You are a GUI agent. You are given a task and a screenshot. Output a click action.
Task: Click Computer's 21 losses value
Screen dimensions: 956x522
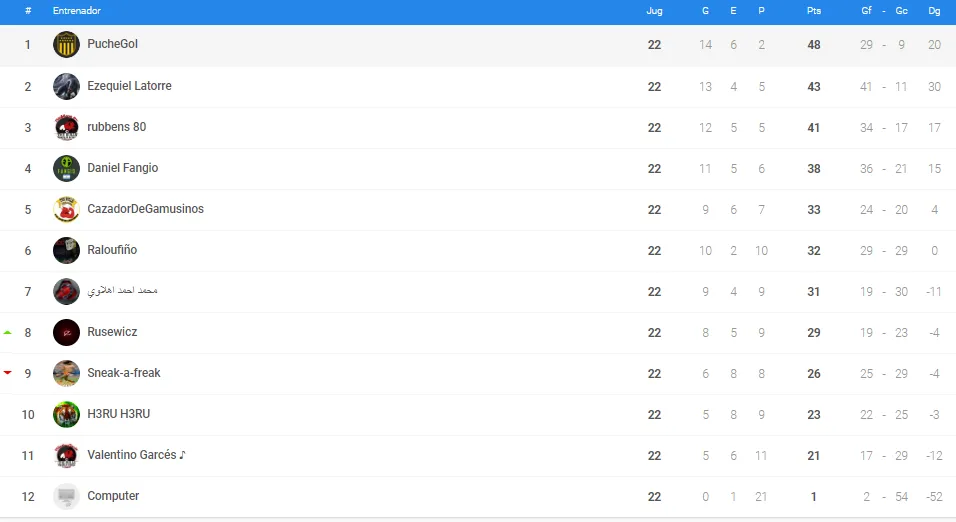(761, 496)
